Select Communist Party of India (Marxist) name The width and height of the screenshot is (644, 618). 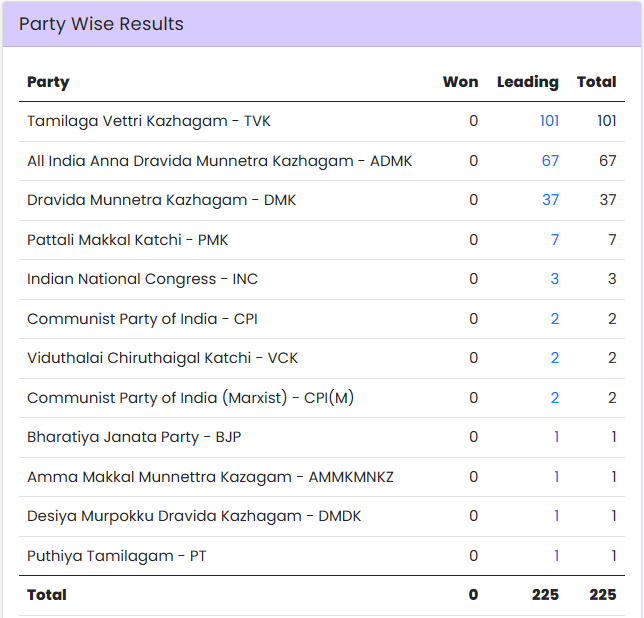click(190, 397)
